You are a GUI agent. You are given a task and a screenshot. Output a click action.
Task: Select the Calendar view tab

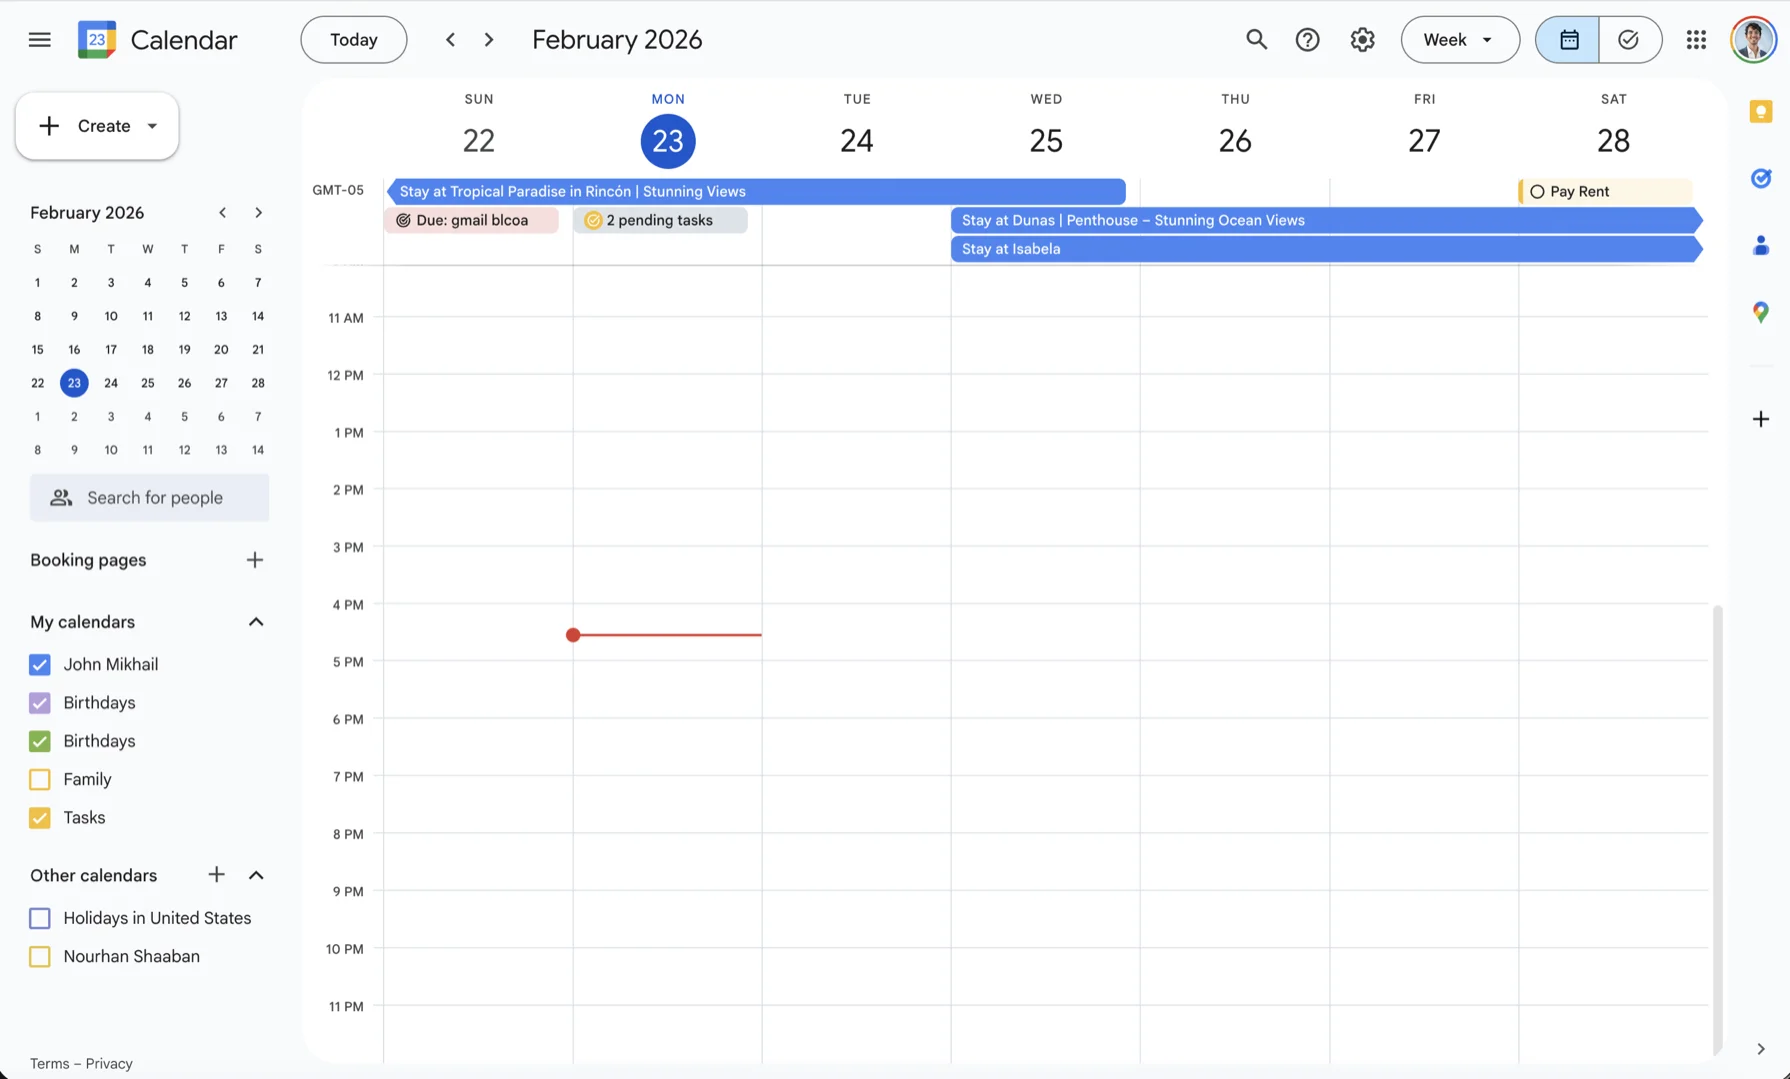click(1568, 40)
